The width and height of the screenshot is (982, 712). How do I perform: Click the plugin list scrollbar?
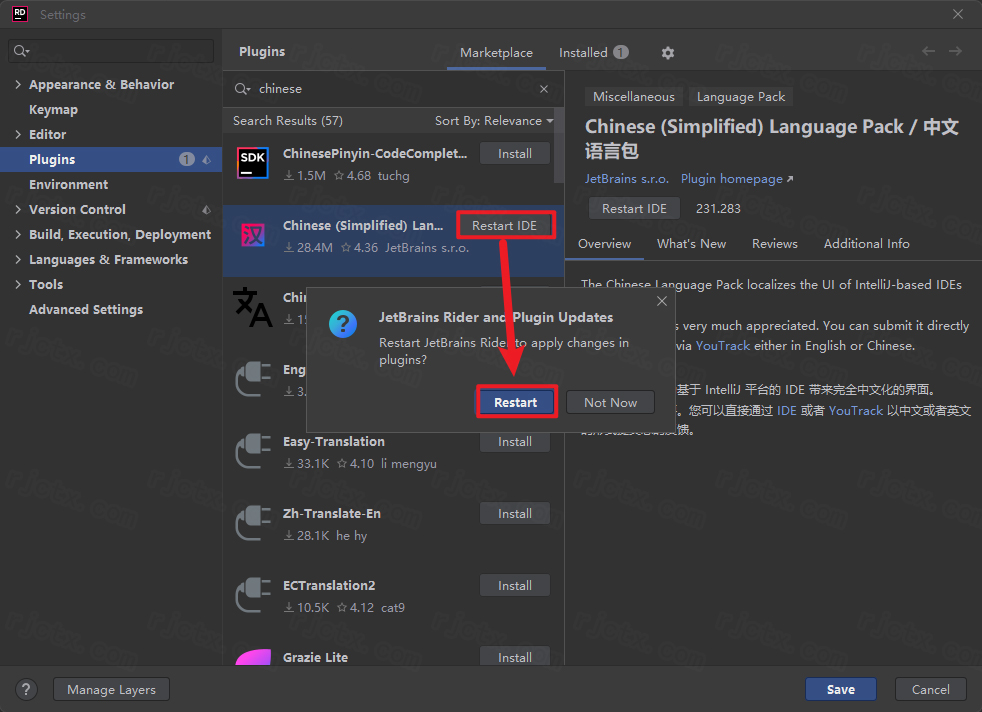point(559,146)
